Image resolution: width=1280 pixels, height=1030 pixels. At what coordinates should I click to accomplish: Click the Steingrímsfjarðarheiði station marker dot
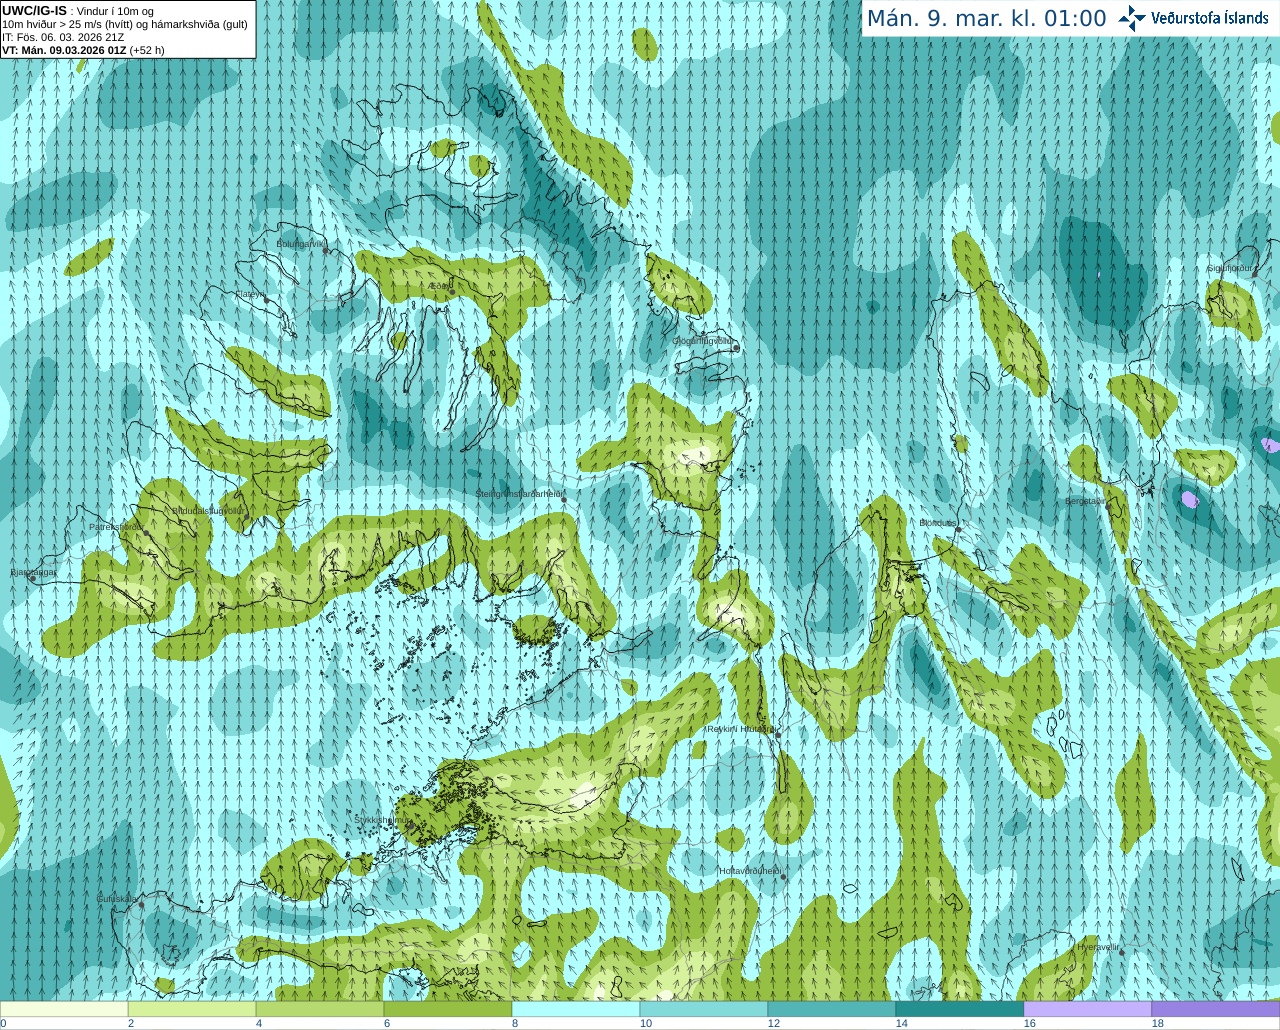[x=564, y=499]
